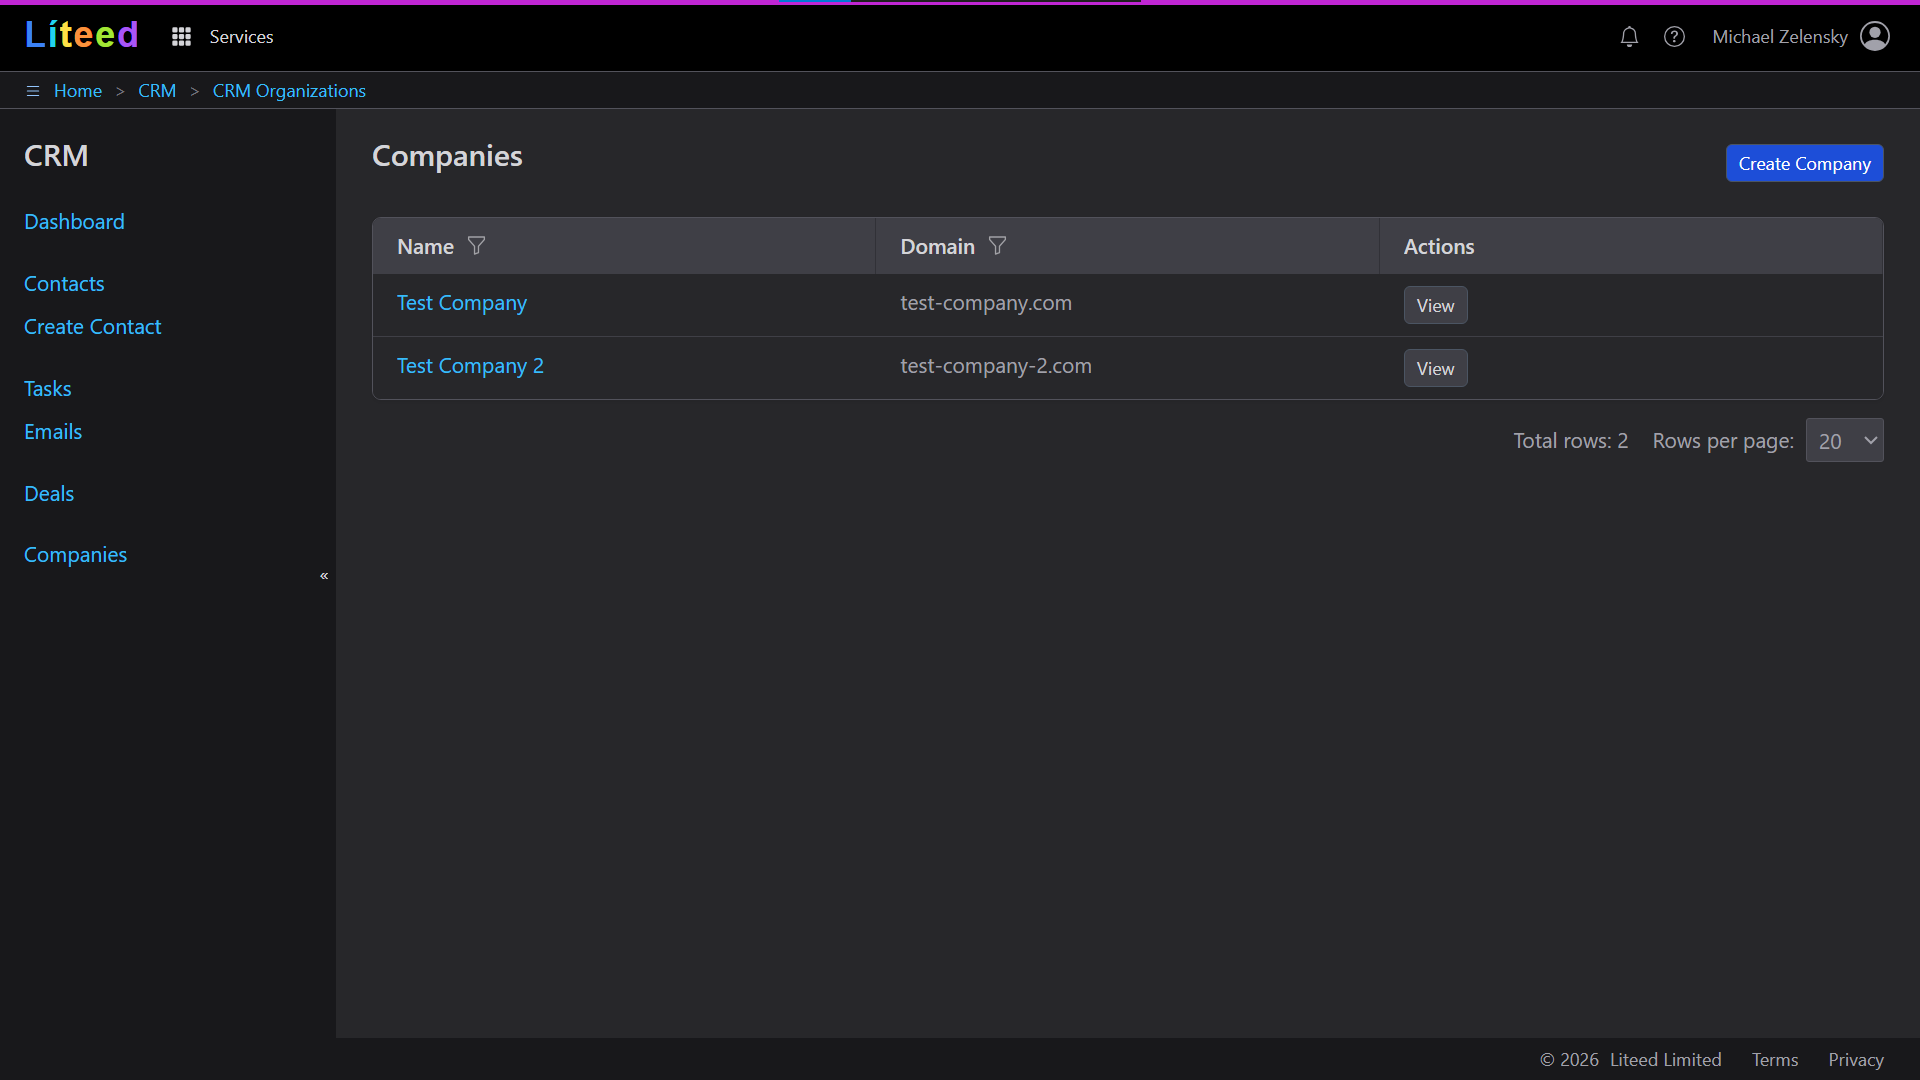Select CRM in the breadcrumb trail
The image size is (1920, 1080).
[157, 90]
